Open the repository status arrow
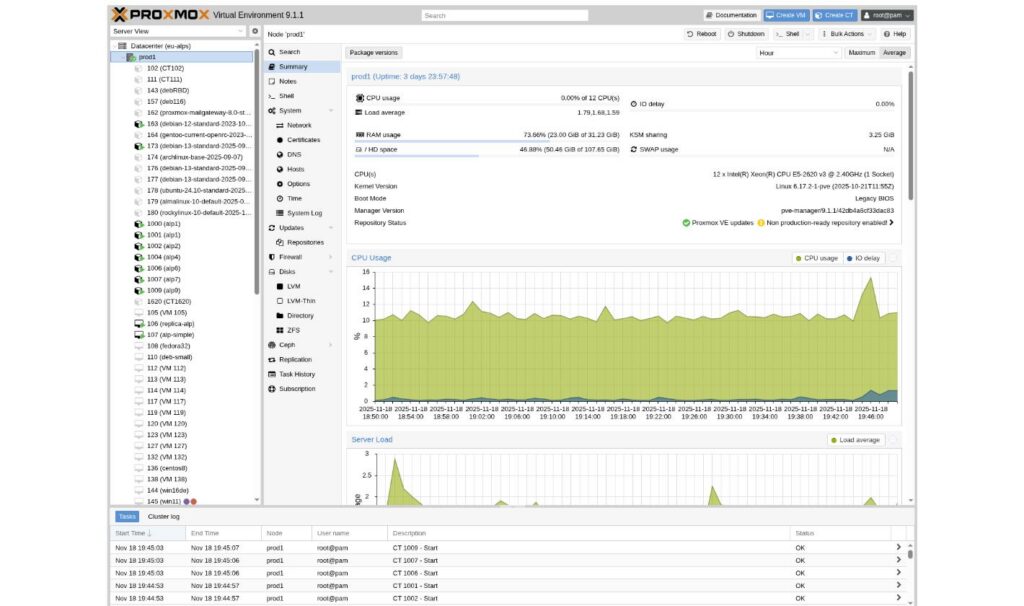This screenshot has width=1024, height=606. [x=891, y=223]
